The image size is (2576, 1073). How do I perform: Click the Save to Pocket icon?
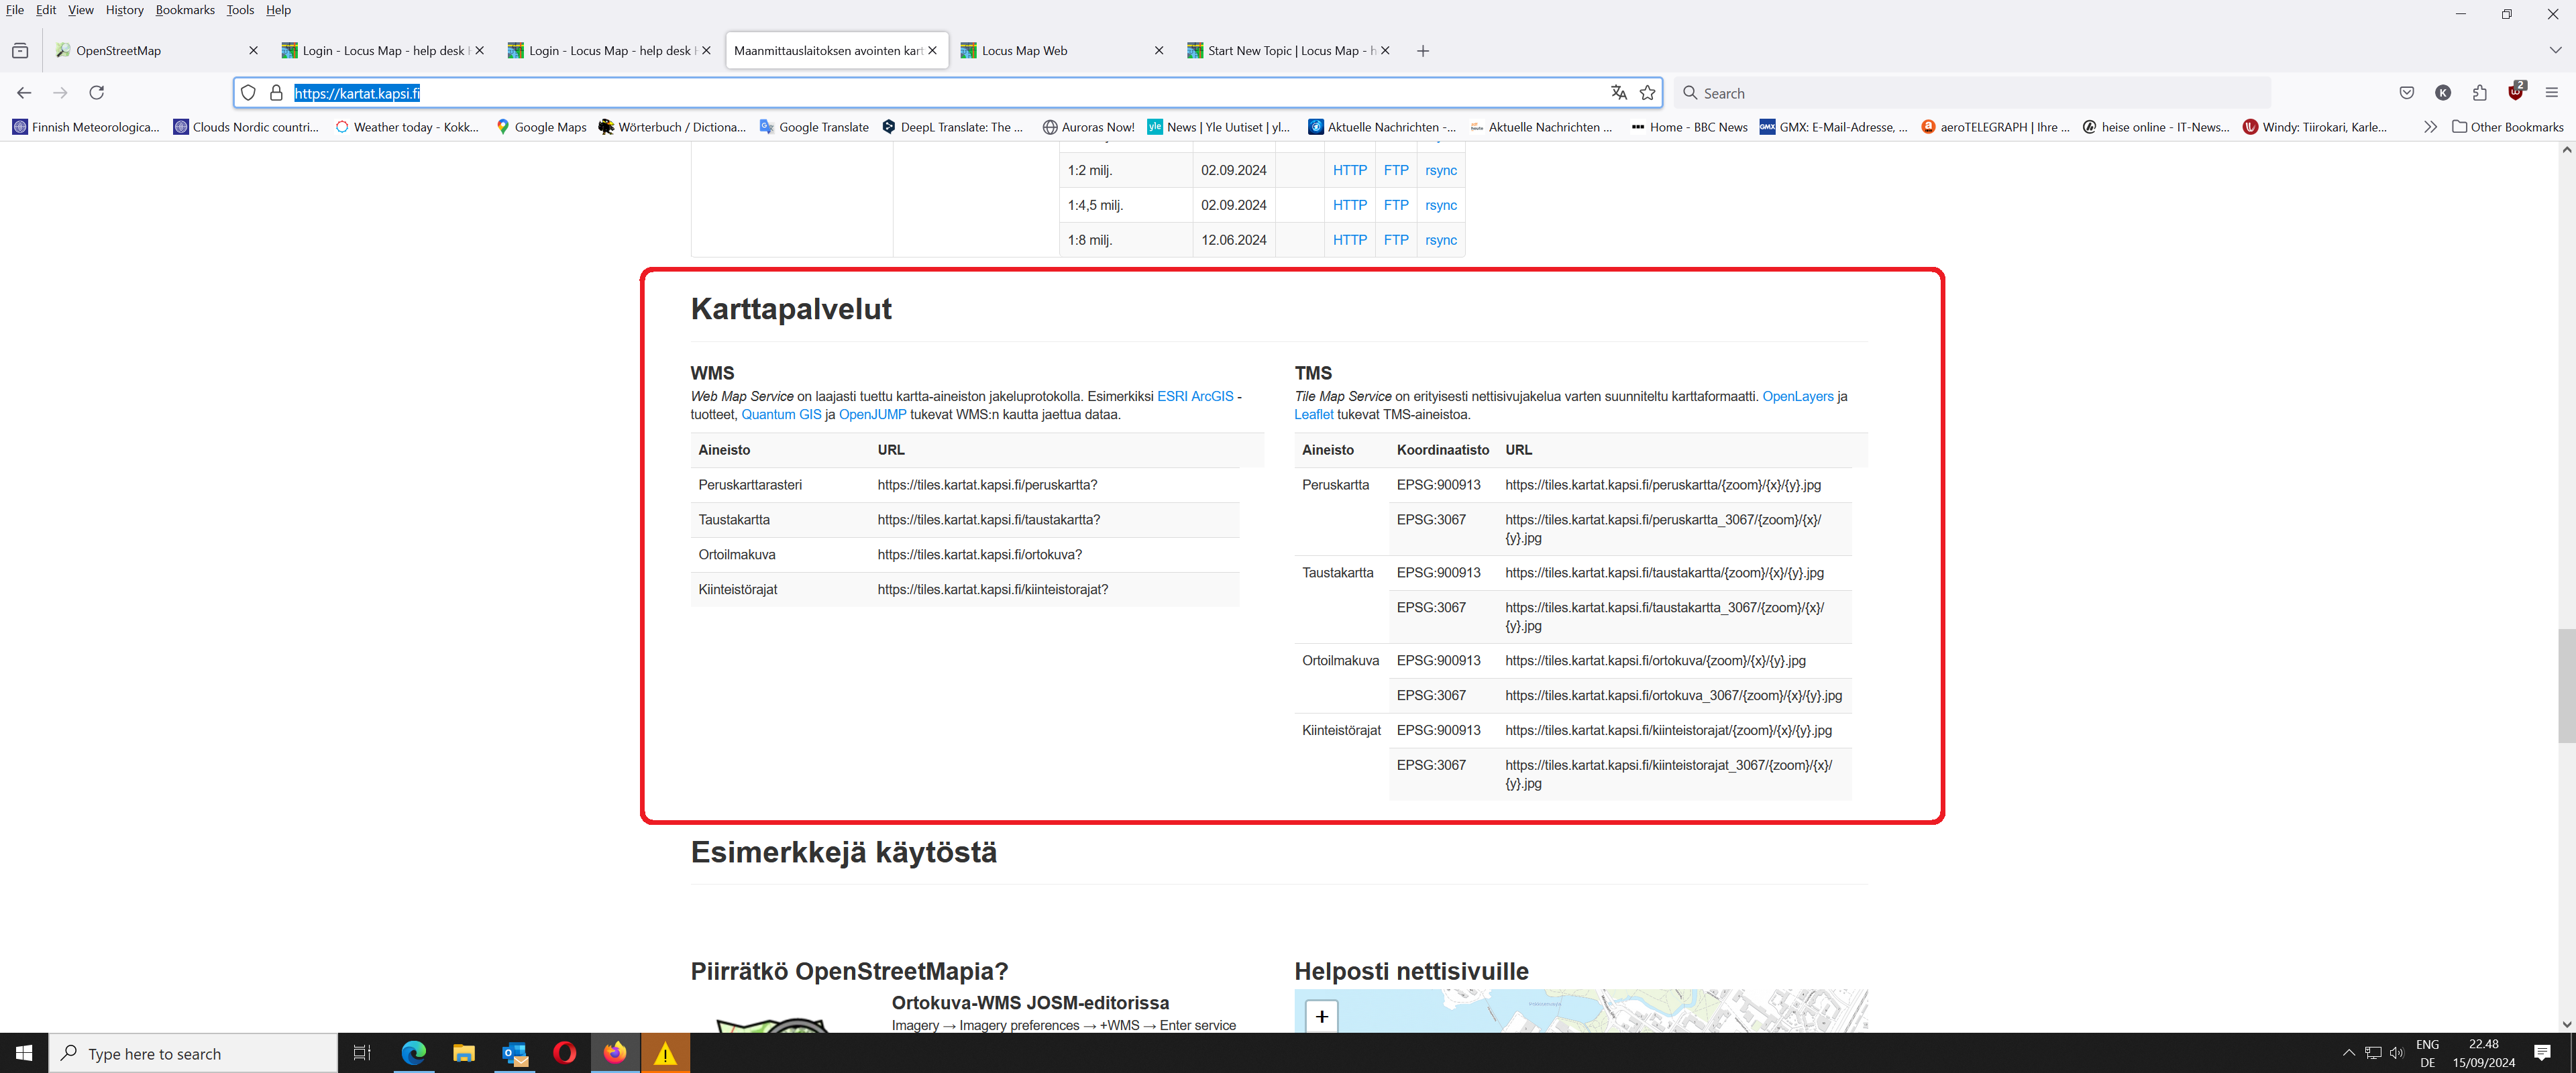click(x=2406, y=93)
